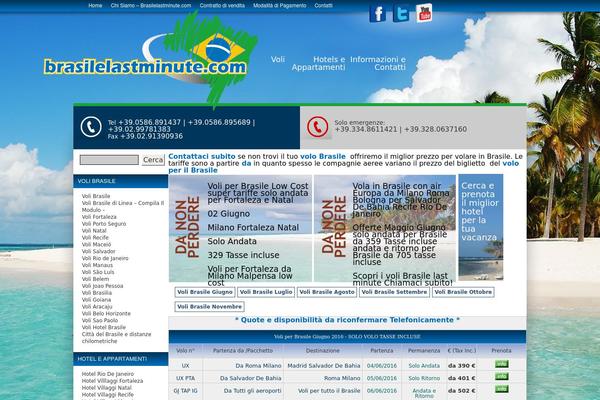
Task: Open Informazioni e Contatti navigation item
Action: [x=378, y=64]
